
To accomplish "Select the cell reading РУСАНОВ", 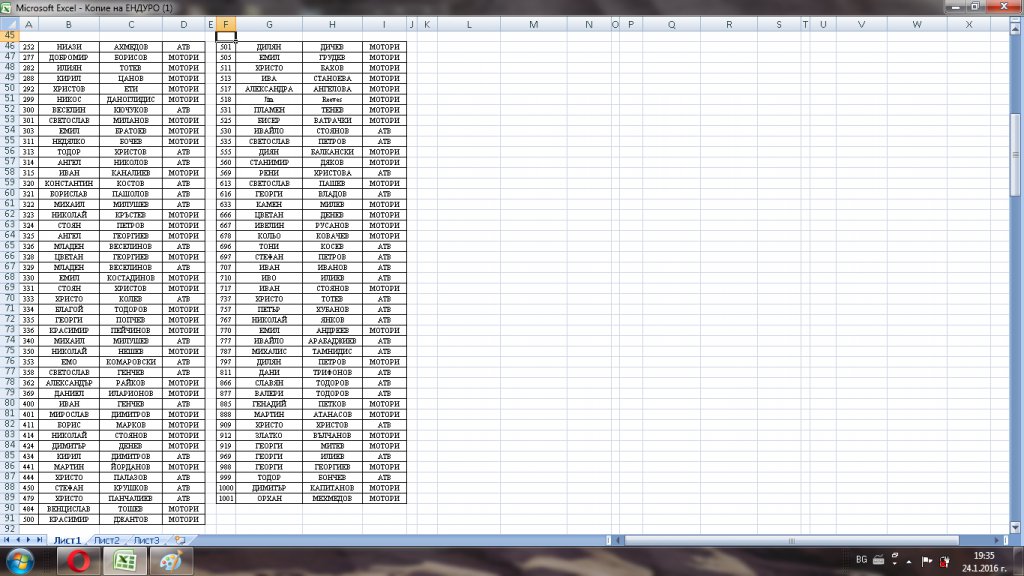I will coord(332,225).
